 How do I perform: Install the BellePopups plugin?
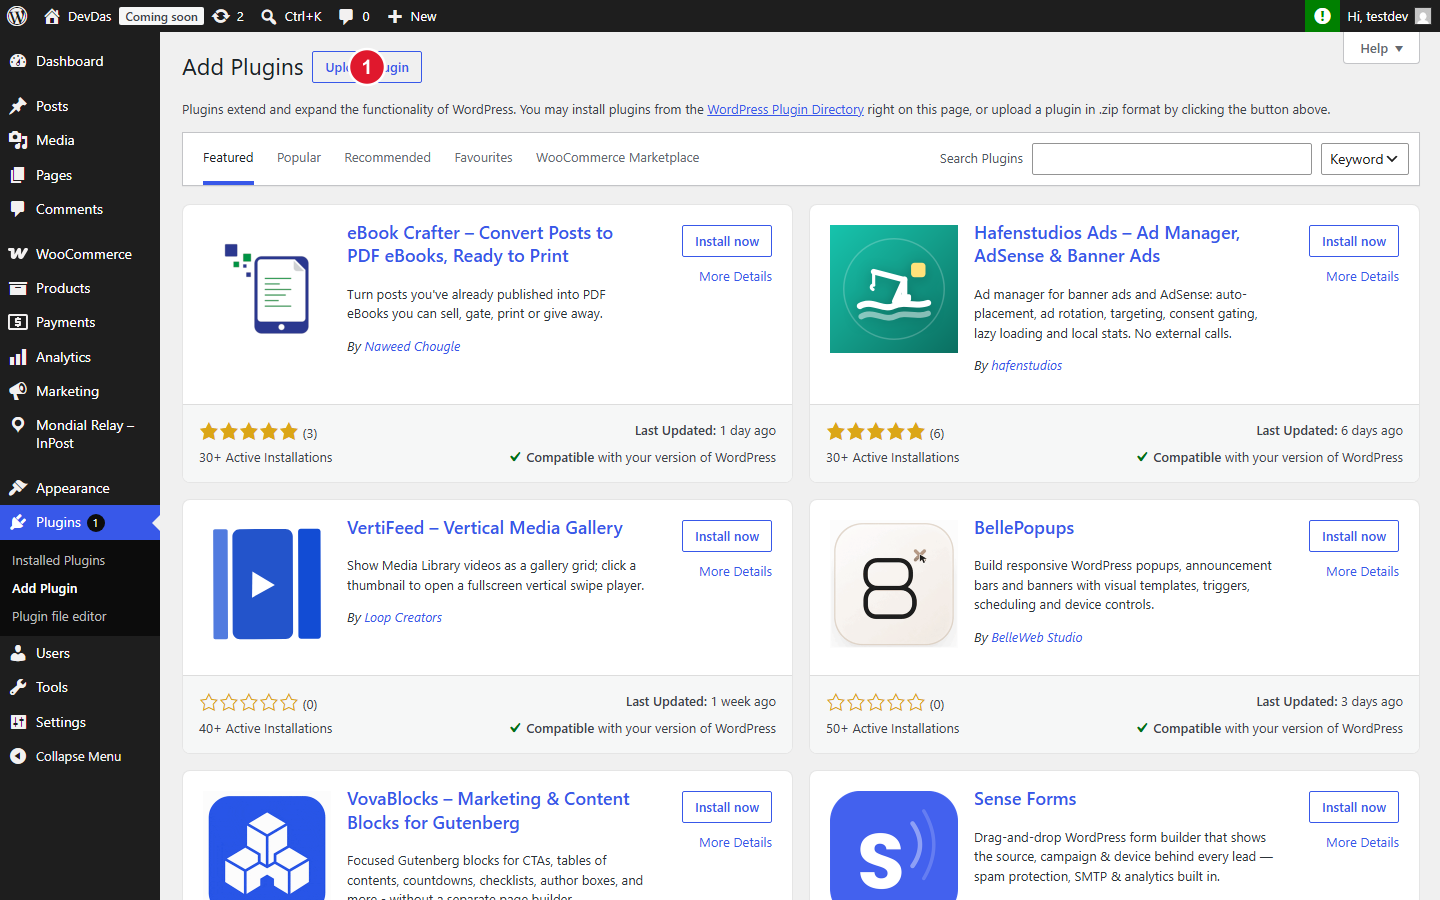coord(1354,536)
